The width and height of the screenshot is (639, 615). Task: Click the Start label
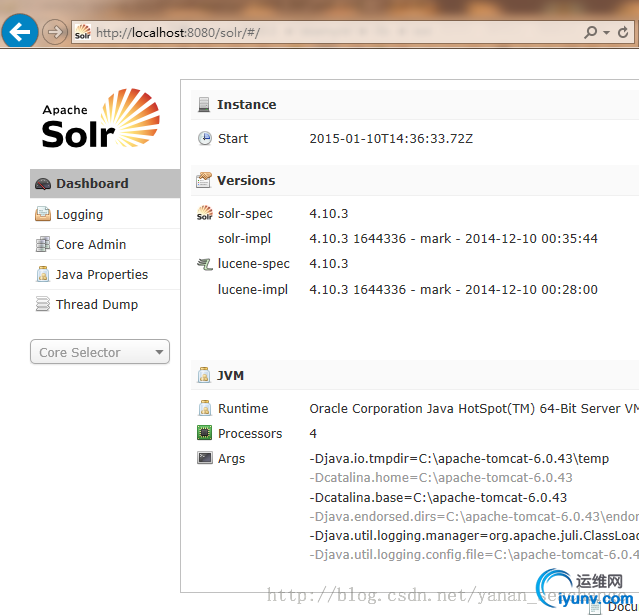pos(233,139)
